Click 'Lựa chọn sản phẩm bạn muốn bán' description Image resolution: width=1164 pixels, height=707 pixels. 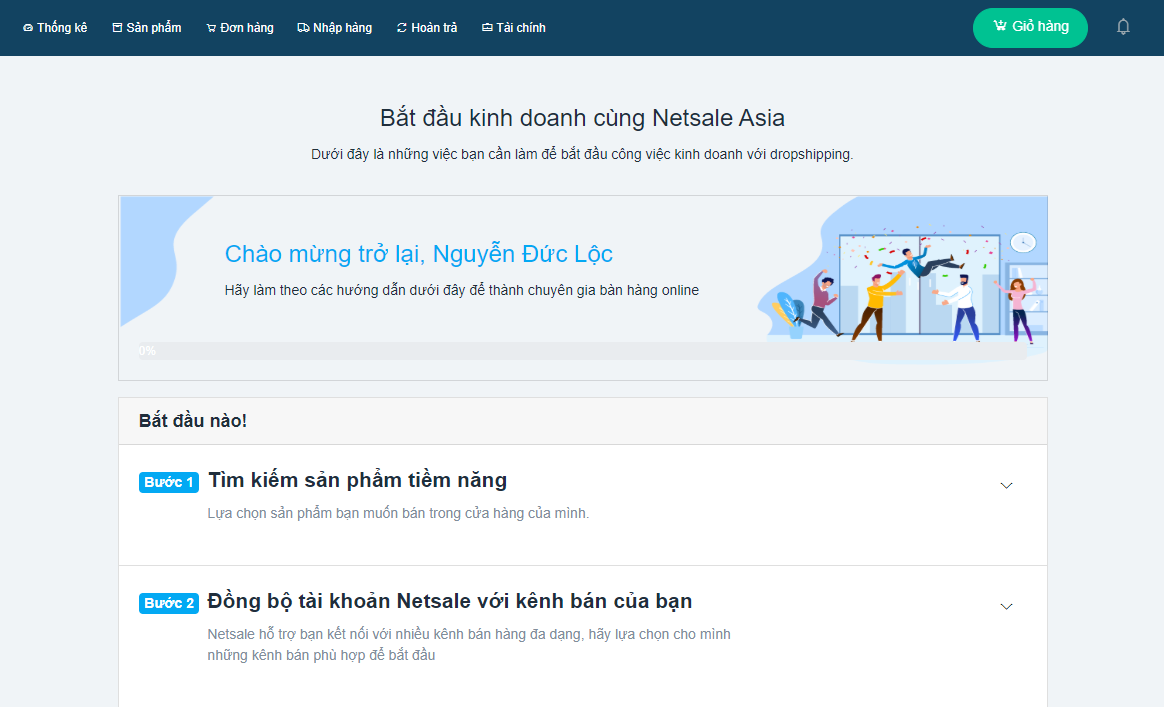398,513
